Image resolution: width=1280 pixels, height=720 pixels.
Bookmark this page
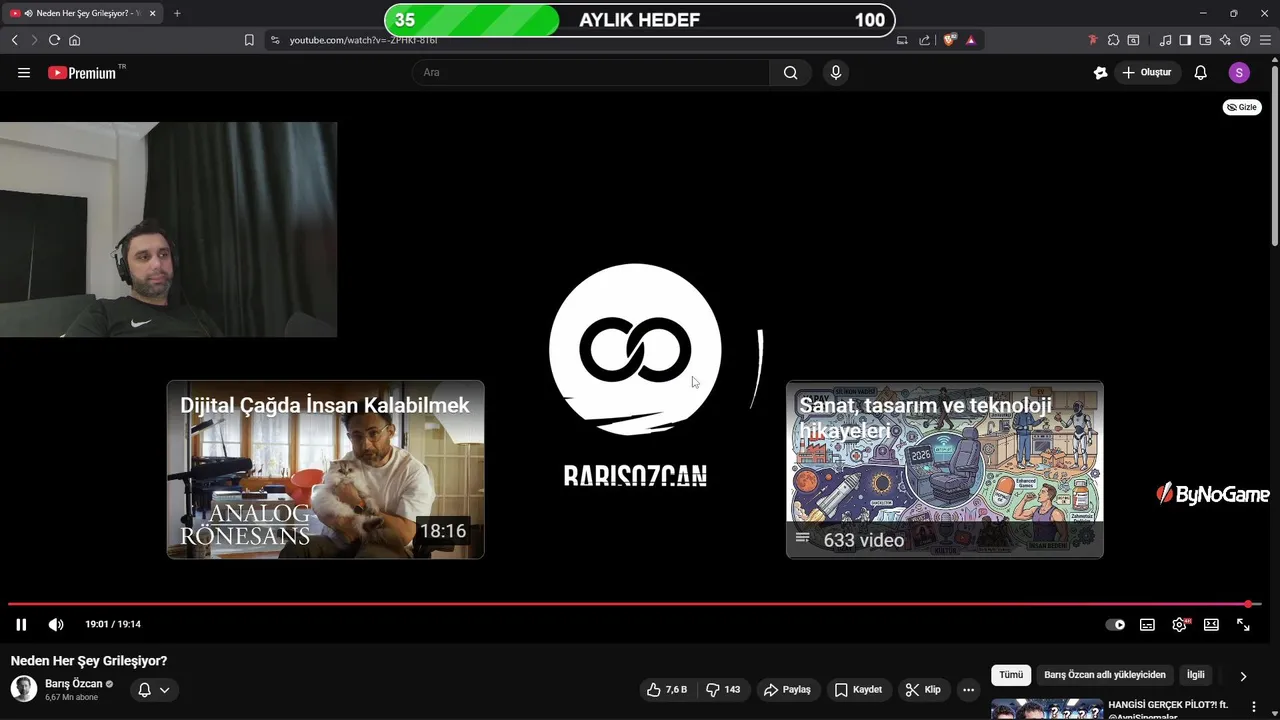249,40
